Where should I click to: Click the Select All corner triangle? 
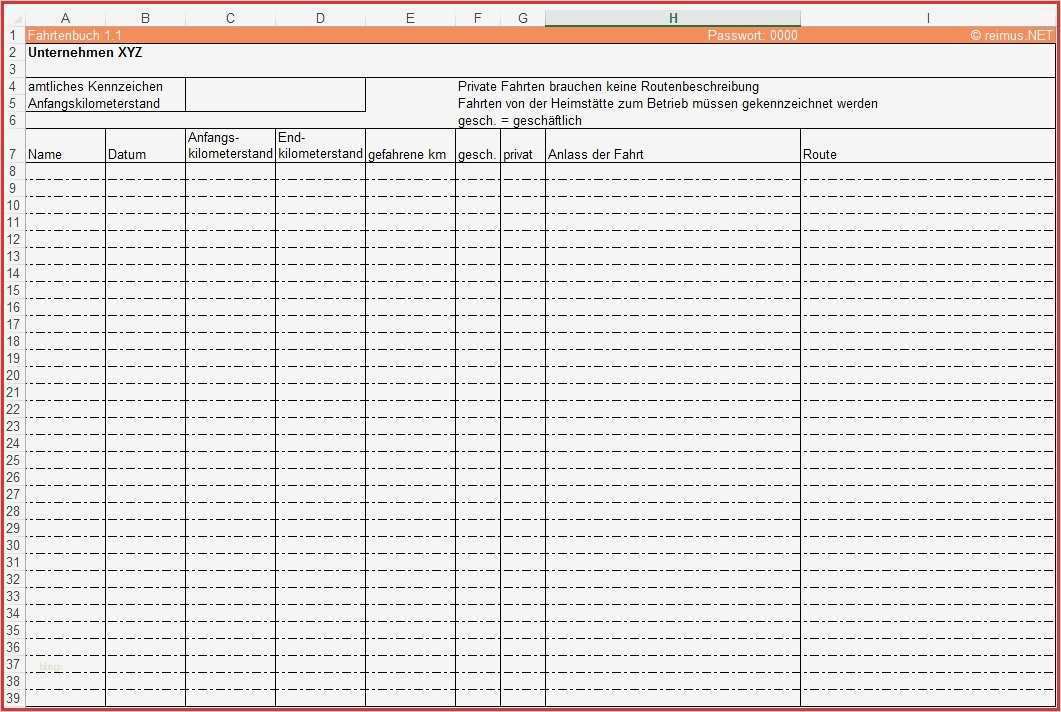[x=13, y=18]
